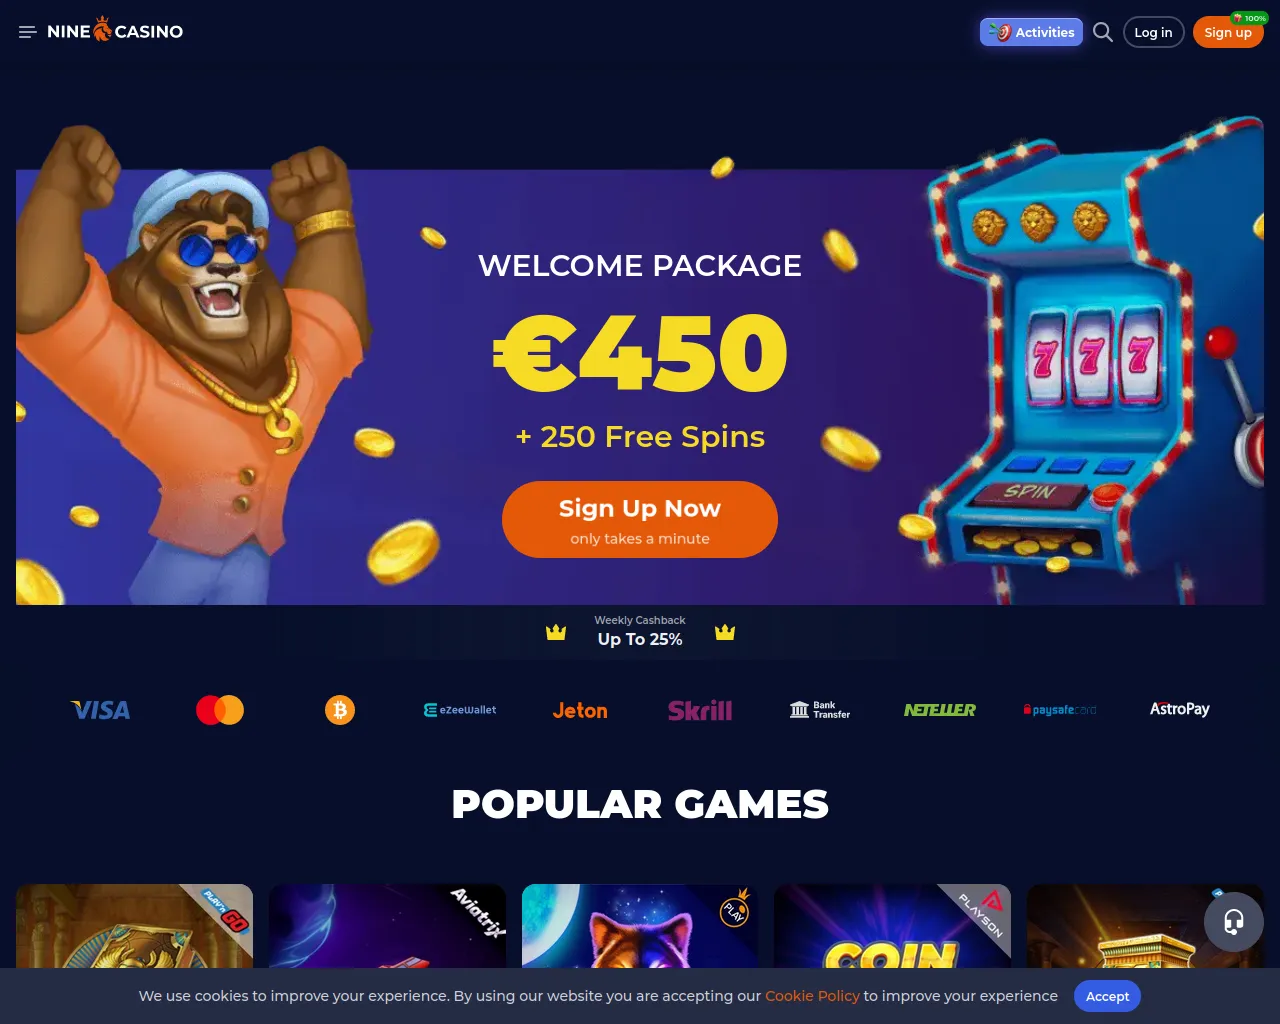Open the live support headset icon
1280x1024 pixels.
1234,921
